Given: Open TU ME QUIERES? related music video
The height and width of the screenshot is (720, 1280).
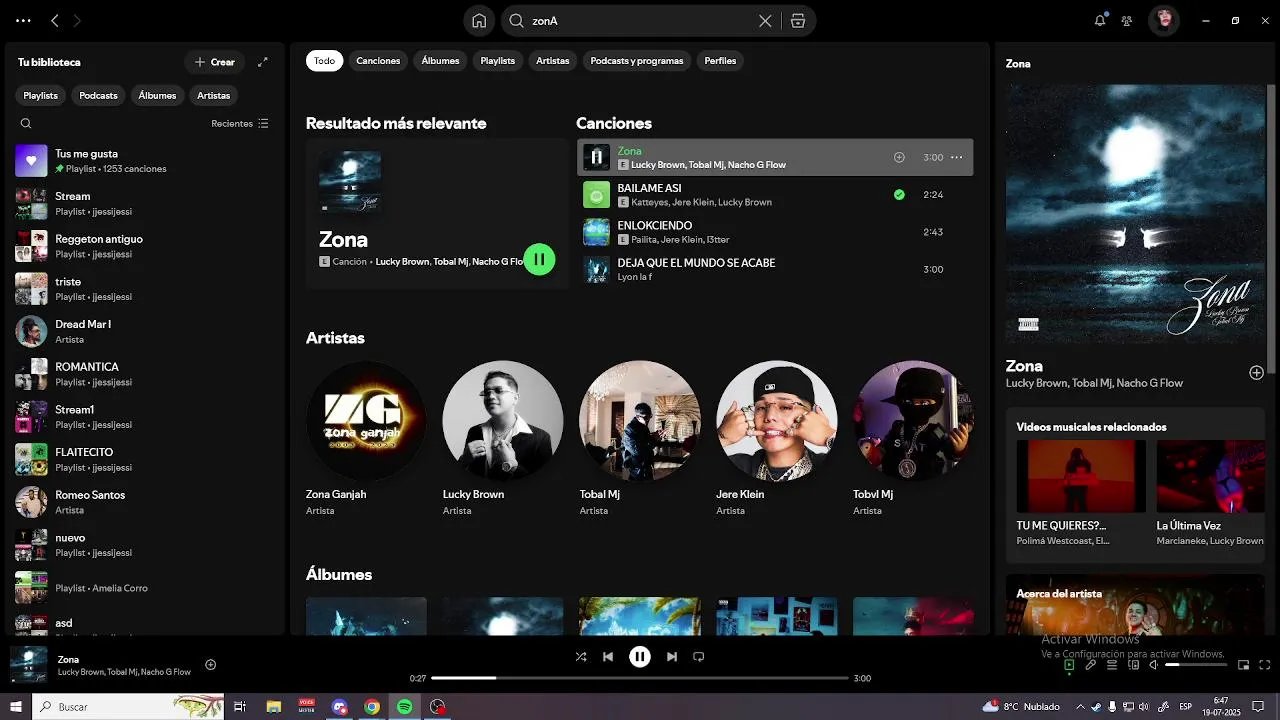Looking at the screenshot, I should pyautogui.click(x=1081, y=493).
